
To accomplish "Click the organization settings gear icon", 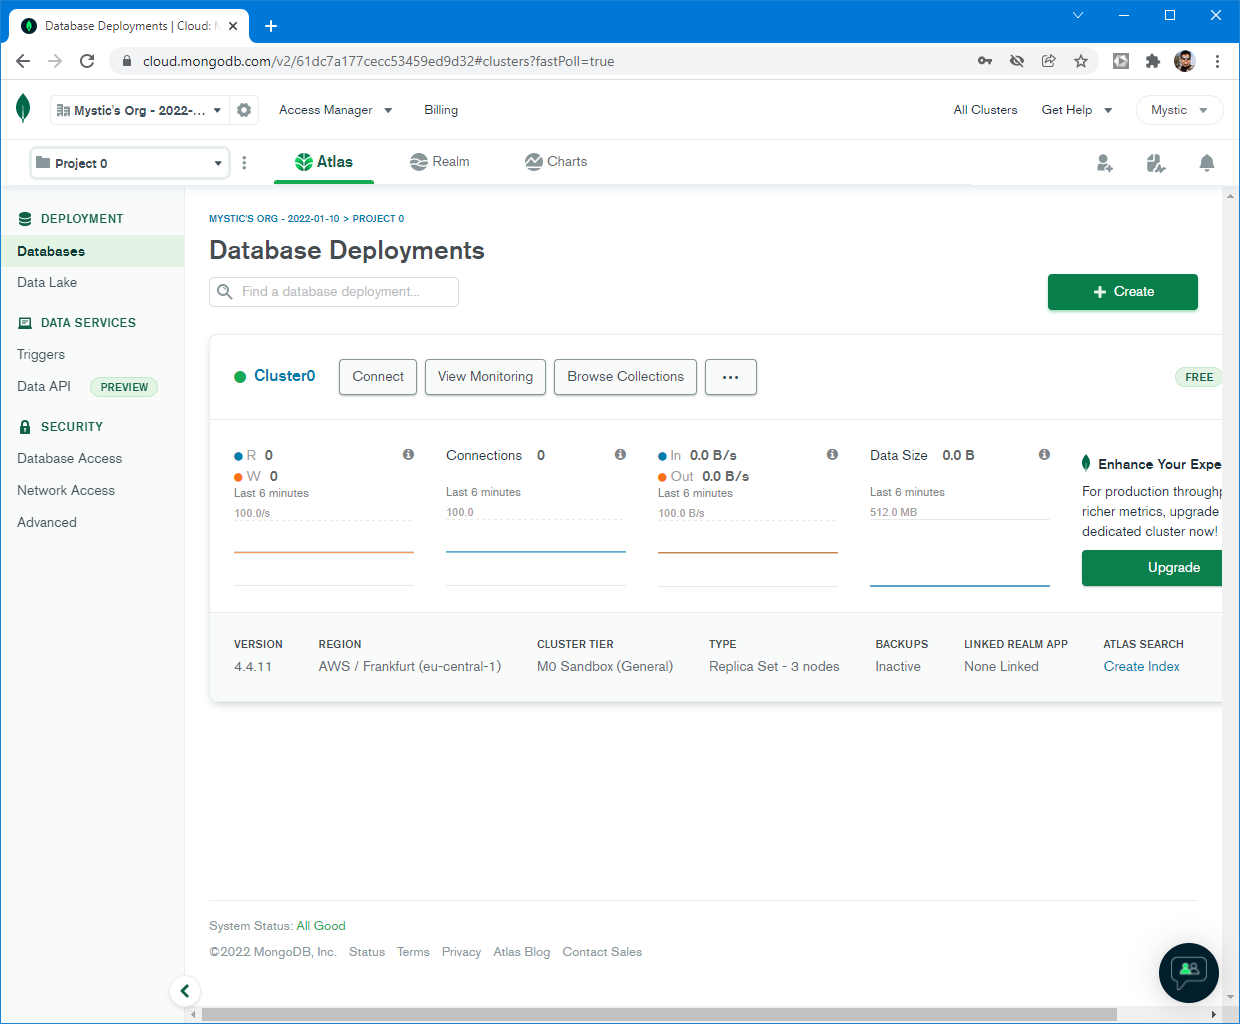I will (x=244, y=110).
